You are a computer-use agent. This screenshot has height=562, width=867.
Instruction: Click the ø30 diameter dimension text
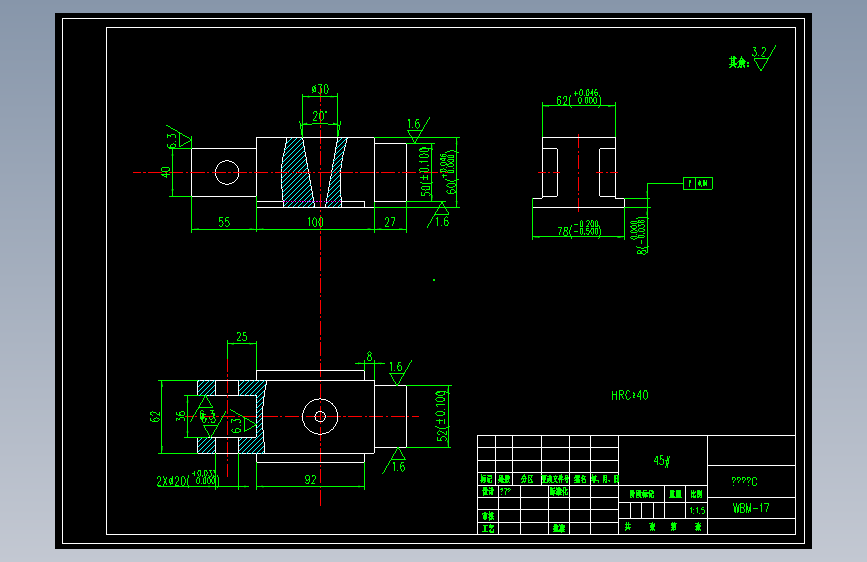point(320,89)
